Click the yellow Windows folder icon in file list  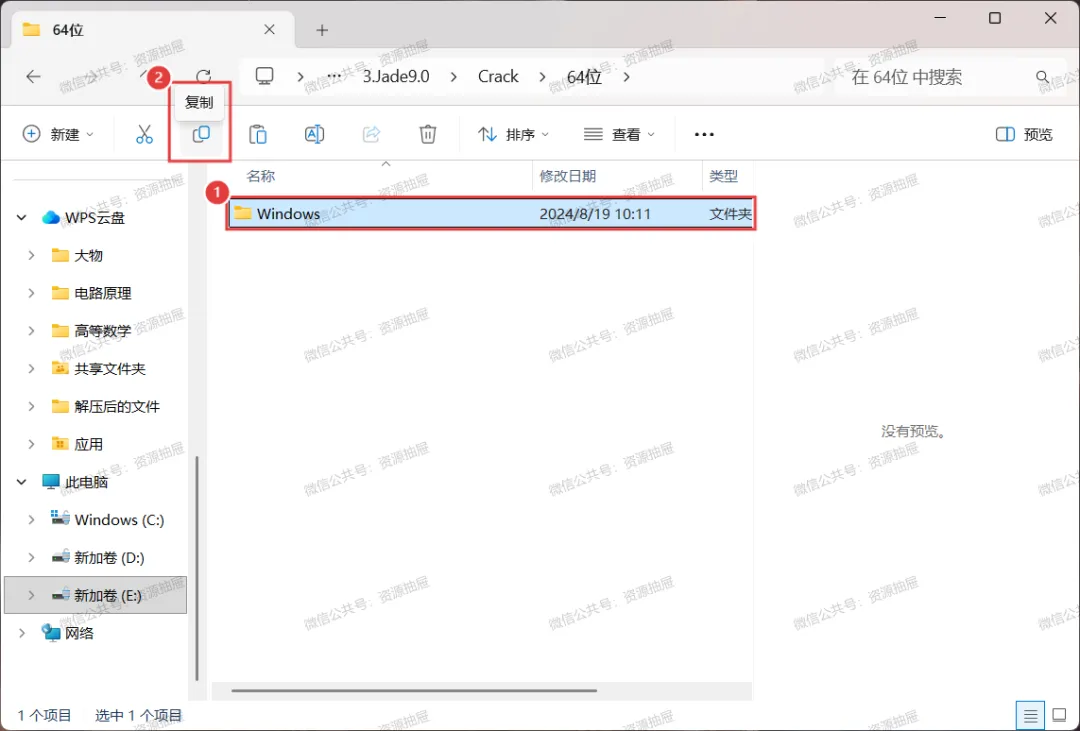click(x=242, y=213)
